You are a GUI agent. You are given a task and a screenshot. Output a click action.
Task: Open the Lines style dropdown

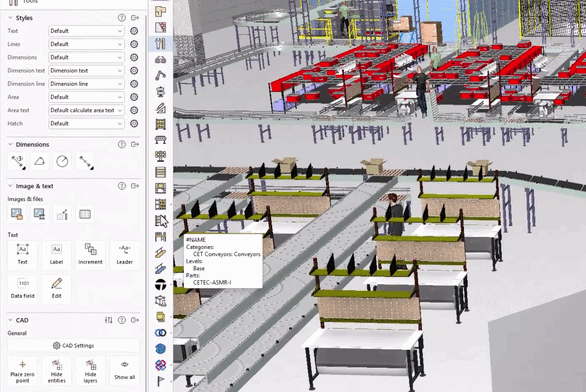pyautogui.click(x=86, y=44)
